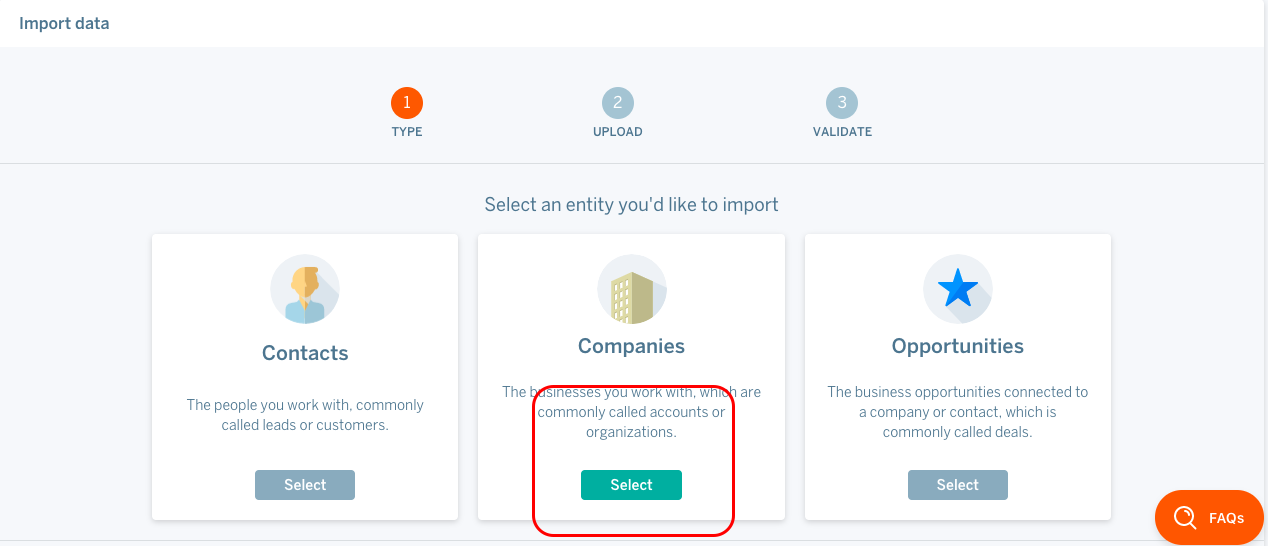Choose Select on the Companies card
This screenshot has height=546, width=1268.
[x=631, y=485]
